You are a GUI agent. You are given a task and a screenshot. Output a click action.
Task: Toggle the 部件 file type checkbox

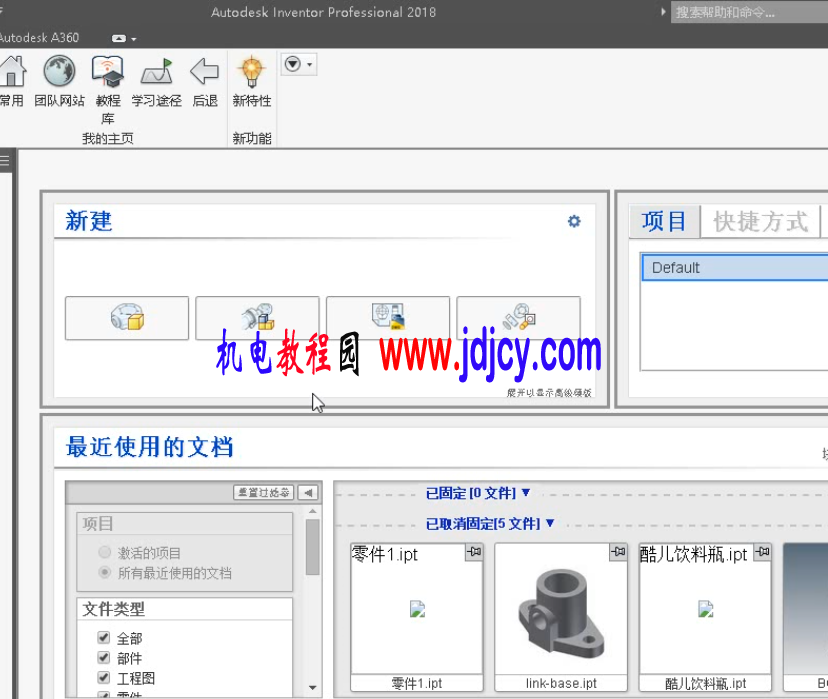click(x=104, y=658)
